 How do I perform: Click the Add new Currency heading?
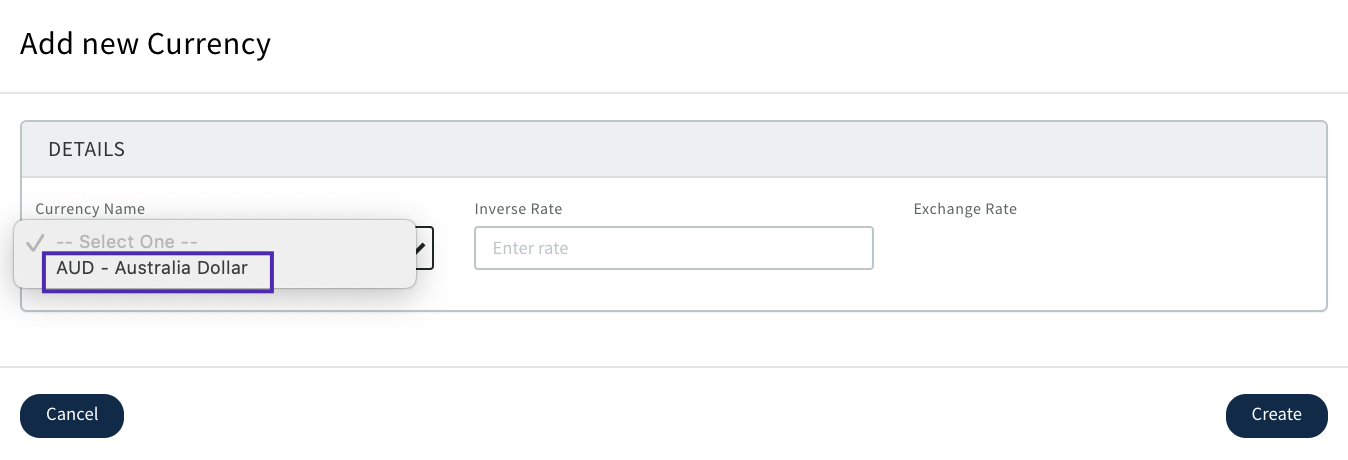click(x=145, y=44)
